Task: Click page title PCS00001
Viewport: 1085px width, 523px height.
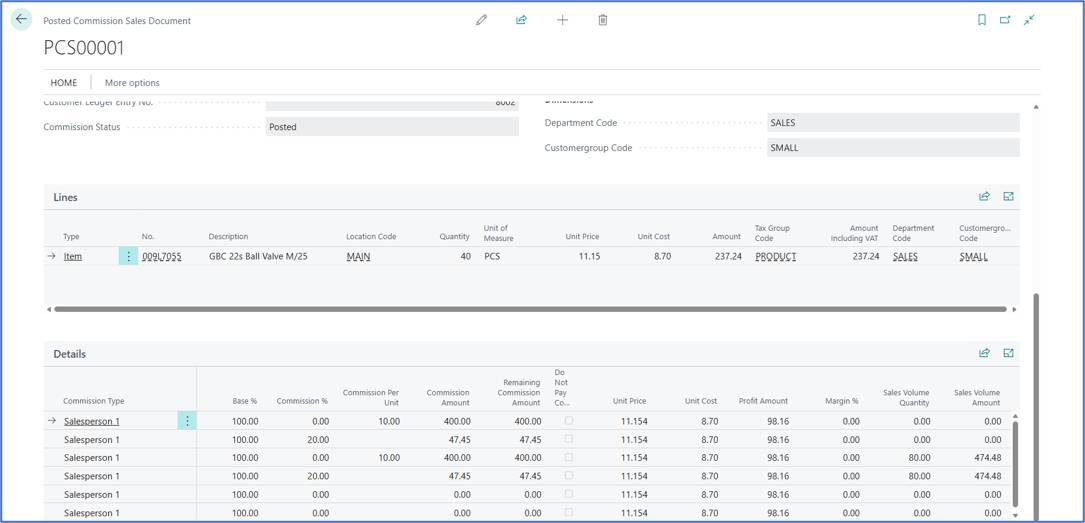Action: [x=84, y=48]
